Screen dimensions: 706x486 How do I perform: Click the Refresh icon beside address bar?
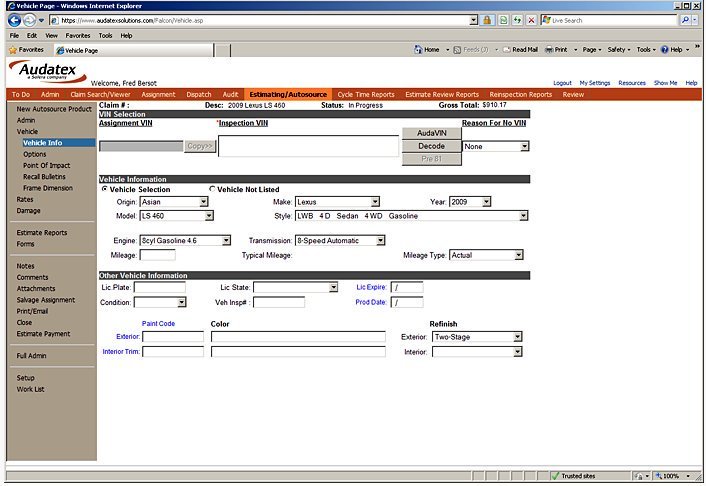click(x=517, y=20)
